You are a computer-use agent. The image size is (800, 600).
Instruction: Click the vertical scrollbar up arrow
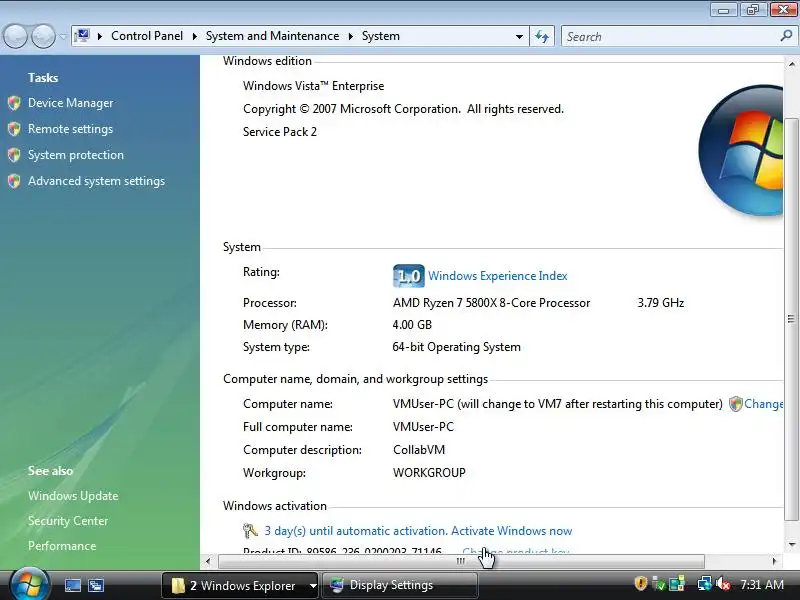click(x=791, y=64)
